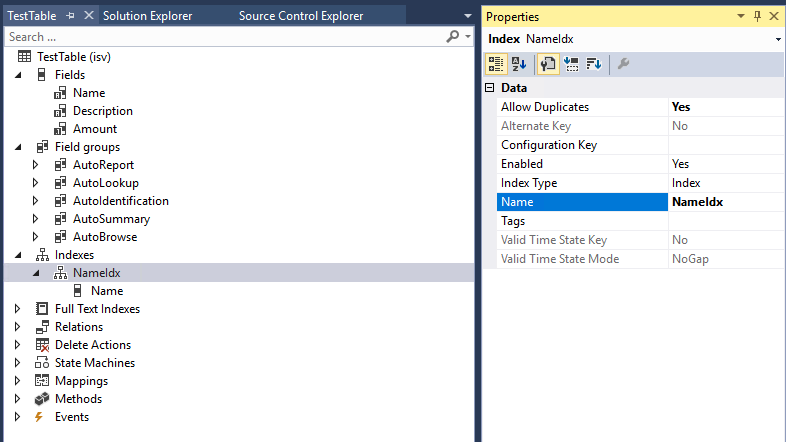
Task: Open the Index NameIdx object dropdown
Action: (778, 39)
